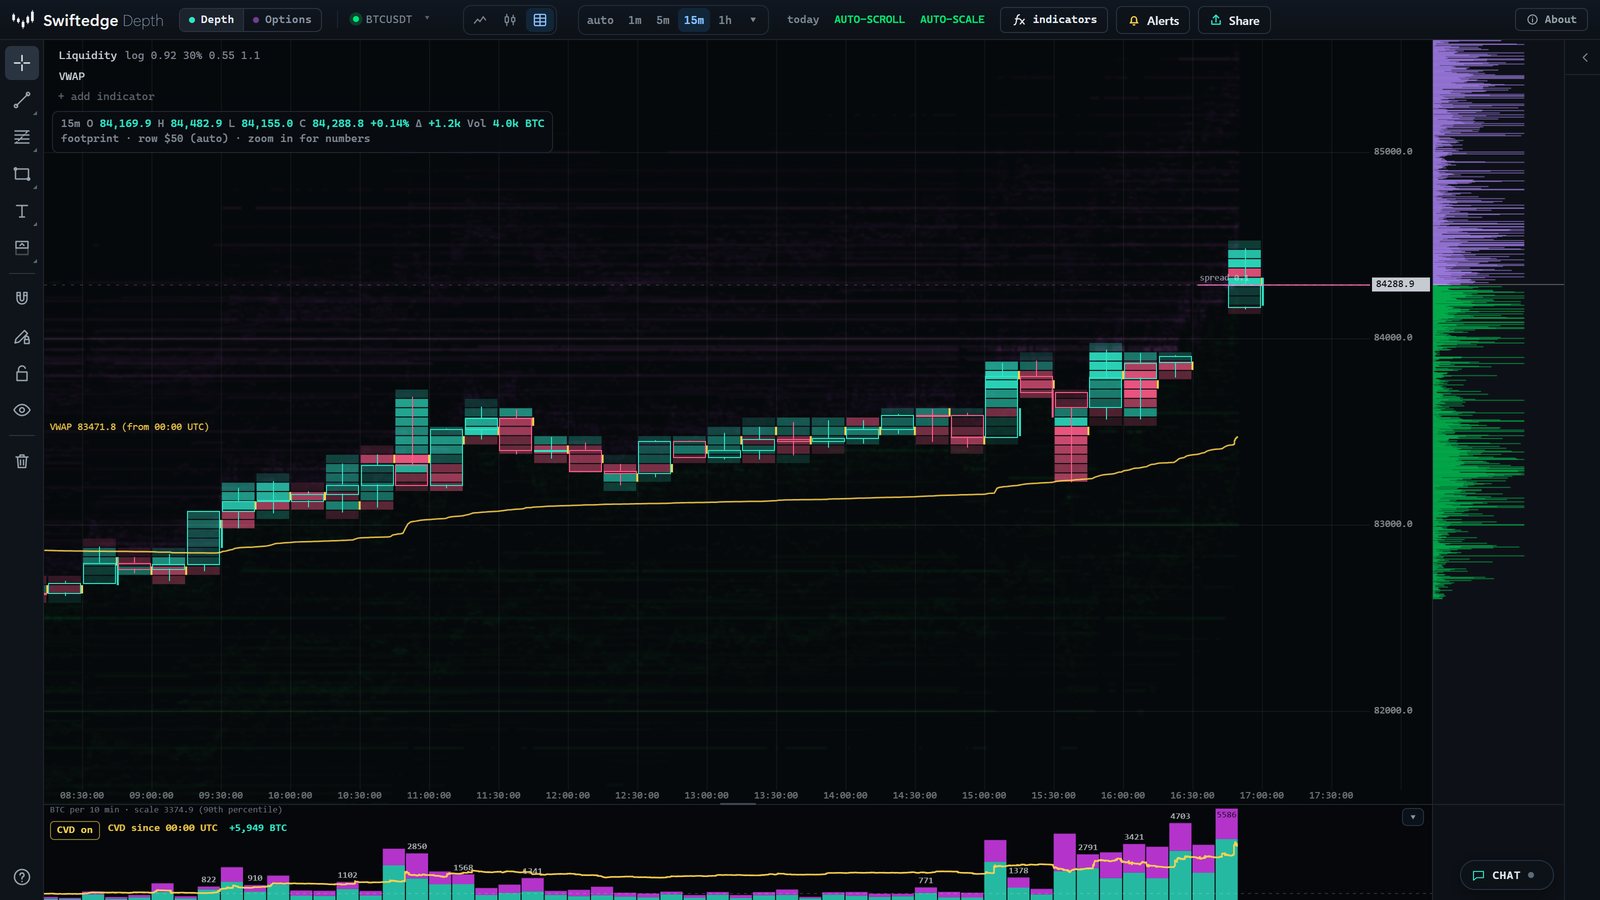Toggle AUTO-SCALE
Viewport: 1600px width, 900px height.
click(x=952, y=20)
